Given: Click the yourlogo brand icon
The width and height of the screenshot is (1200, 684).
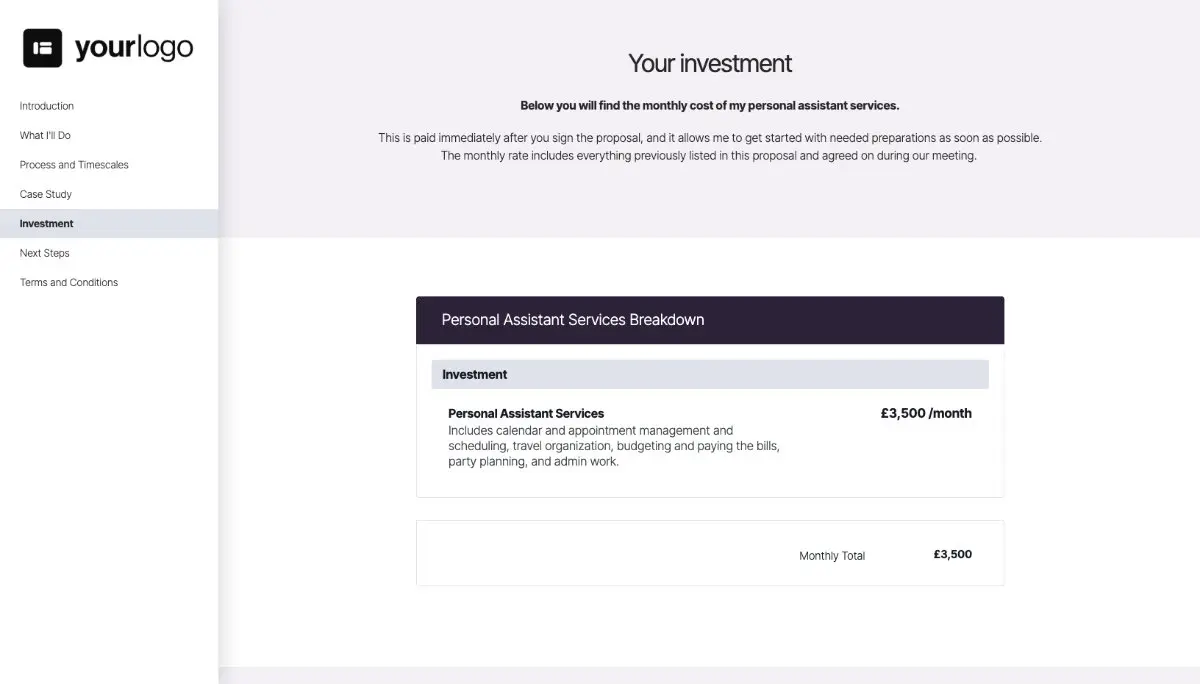Looking at the screenshot, I should click(41, 47).
